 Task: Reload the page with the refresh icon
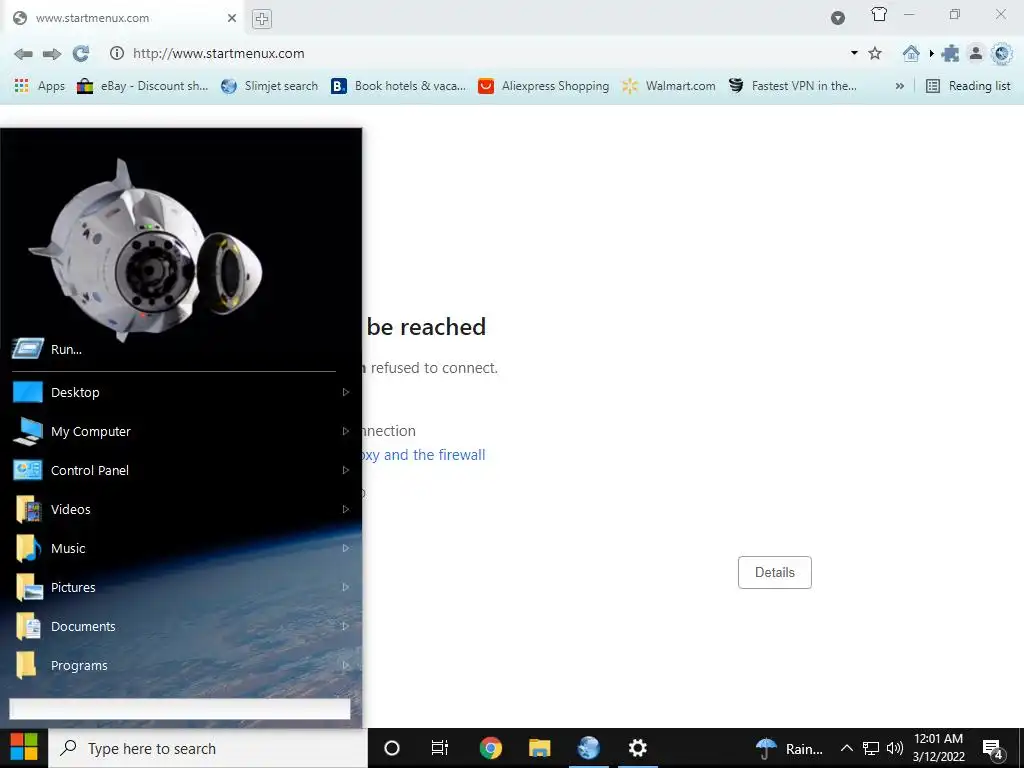tap(81, 54)
